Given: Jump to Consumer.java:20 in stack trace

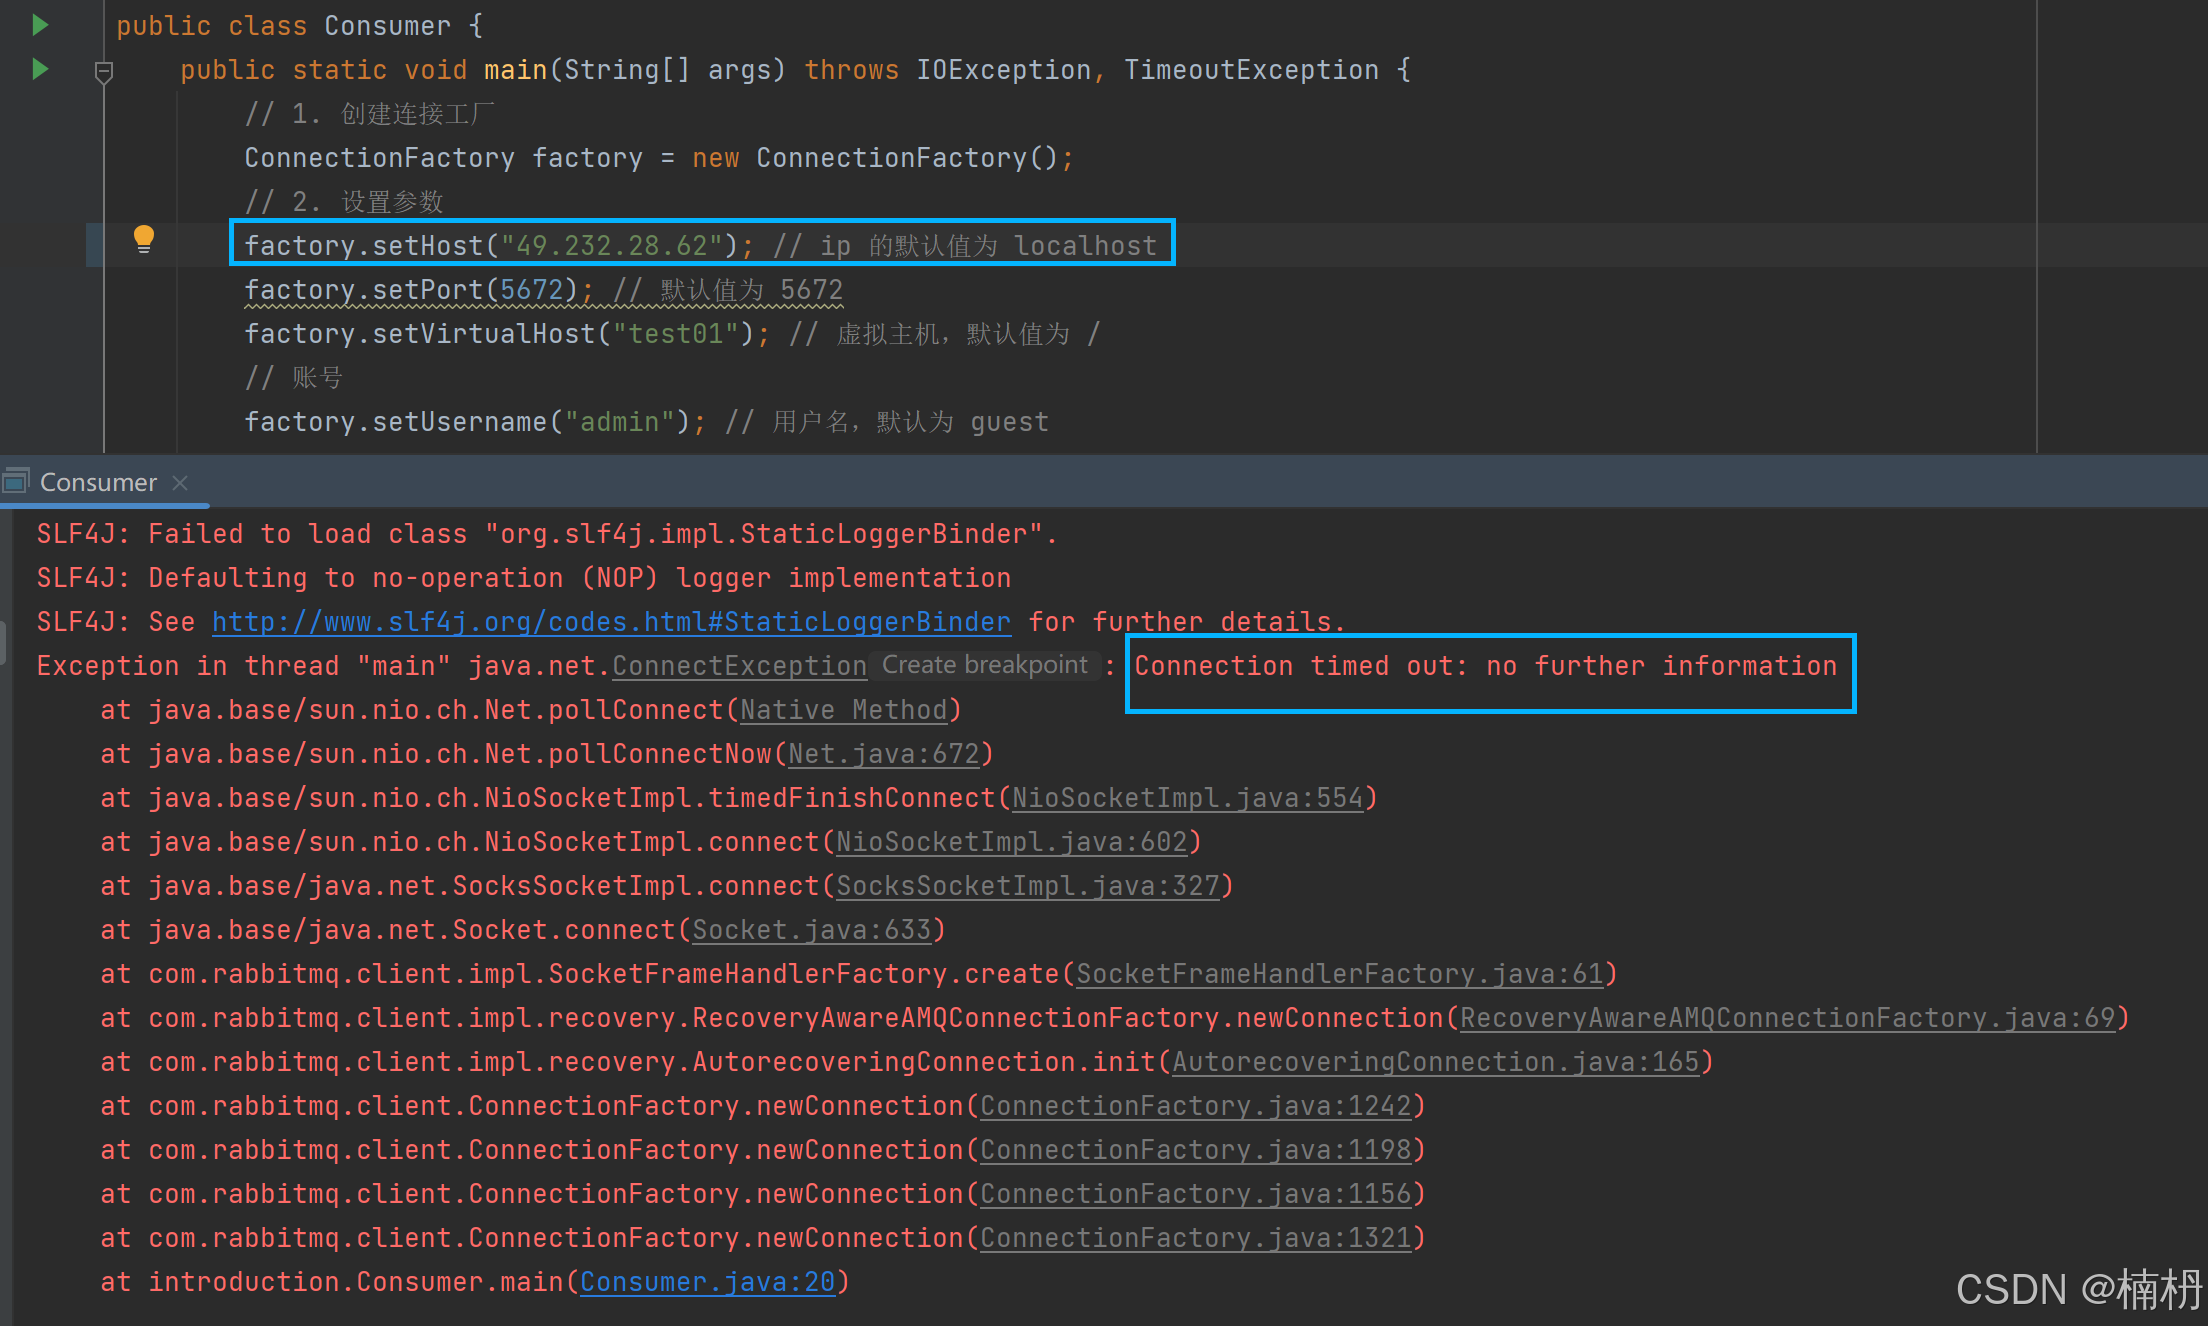Looking at the screenshot, I should pyautogui.click(x=707, y=1282).
